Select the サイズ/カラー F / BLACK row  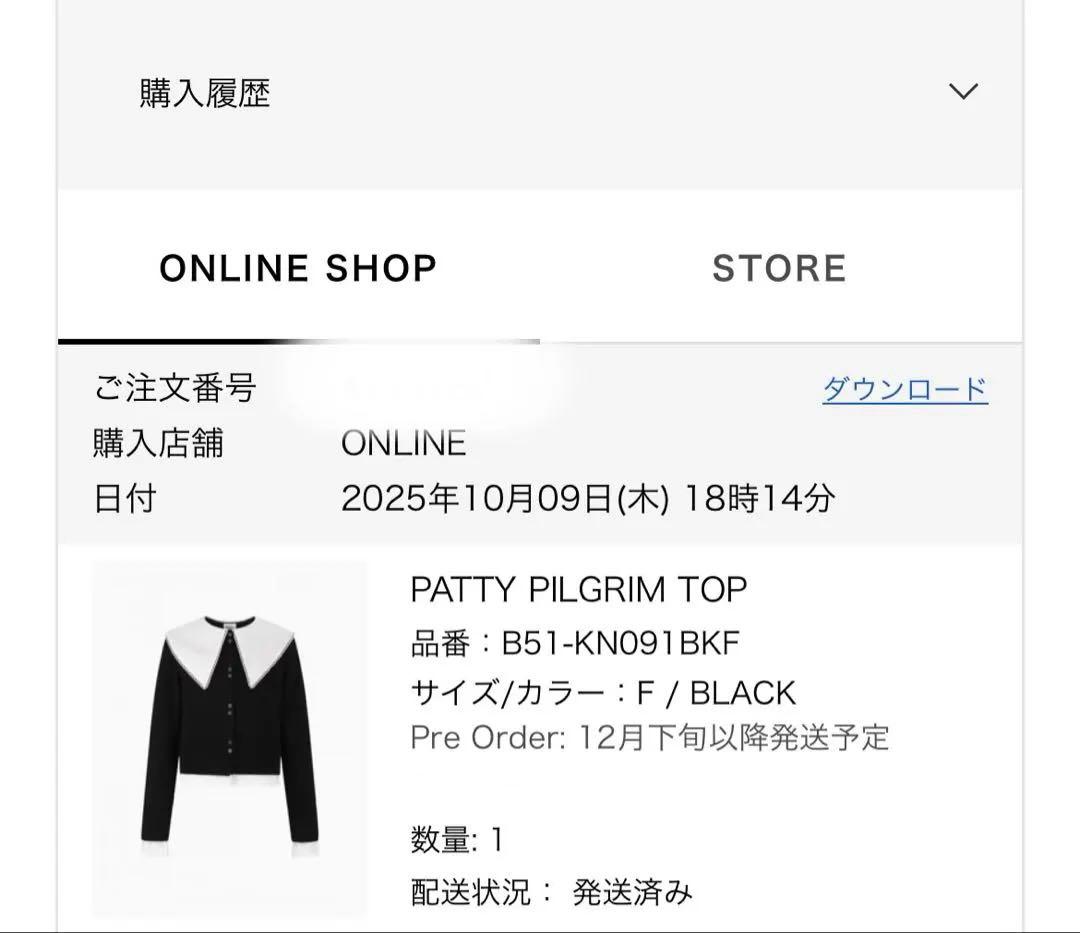click(601, 691)
